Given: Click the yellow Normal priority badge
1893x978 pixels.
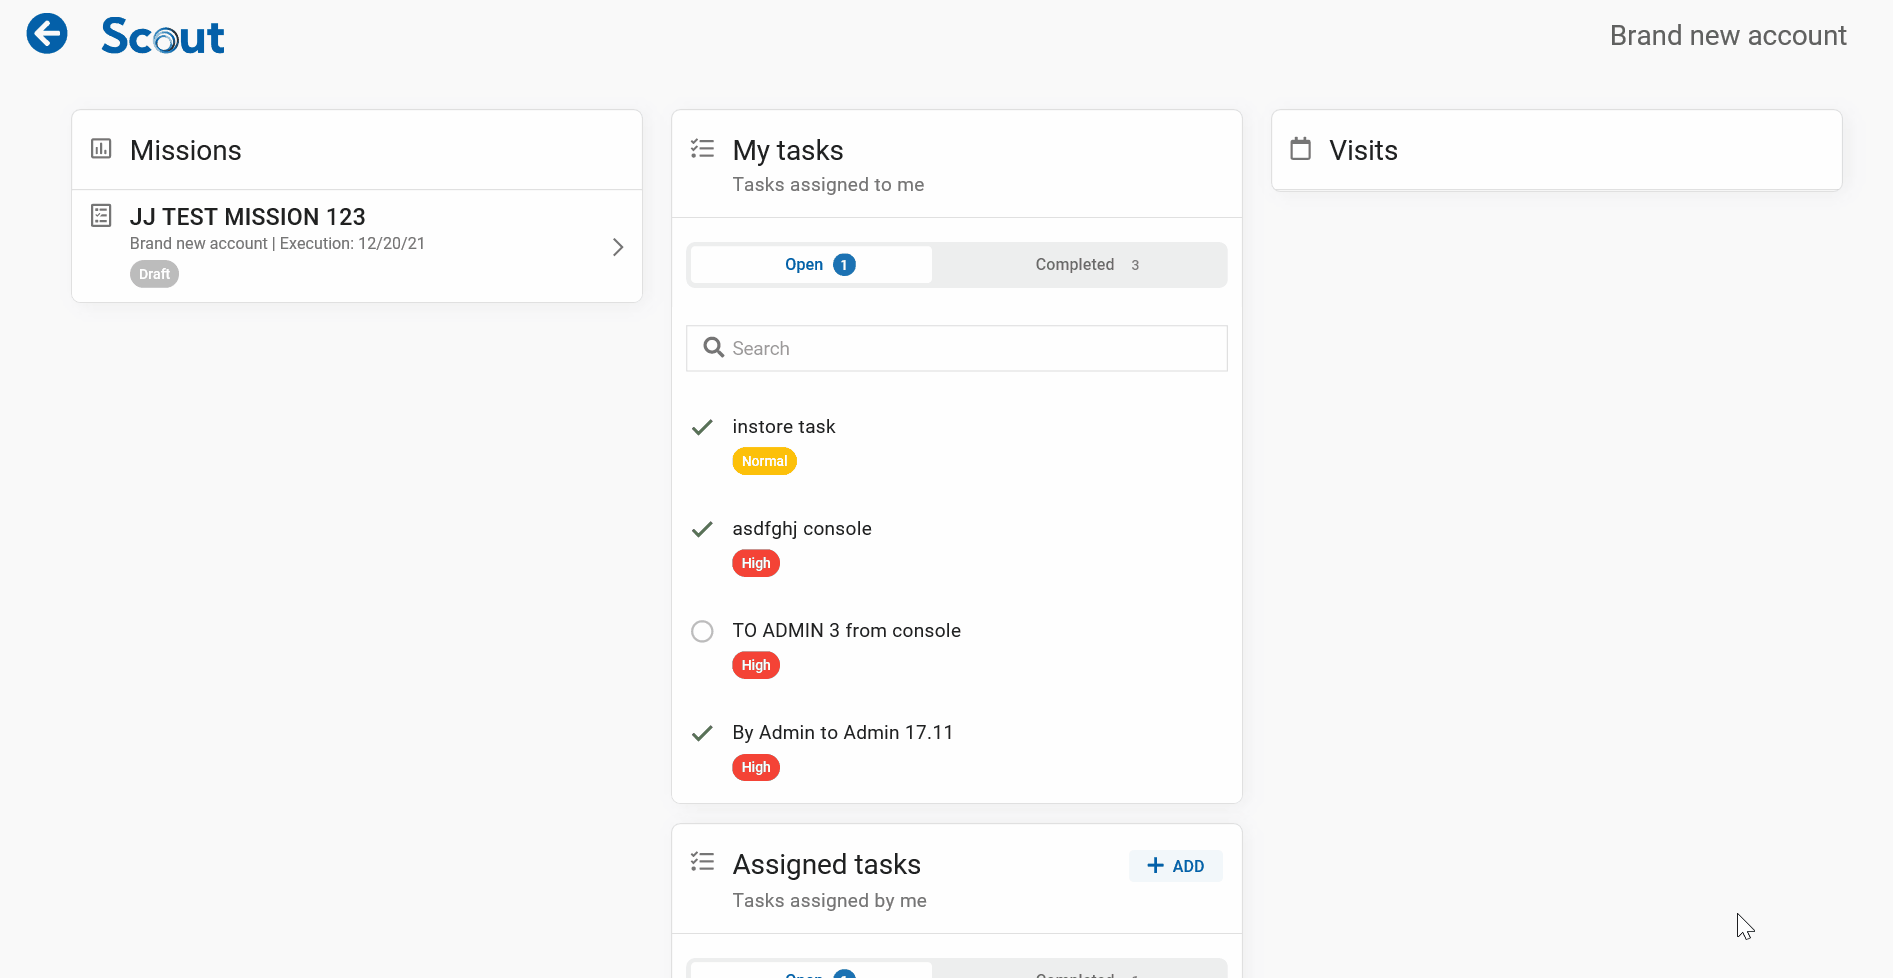Looking at the screenshot, I should click(764, 461).
